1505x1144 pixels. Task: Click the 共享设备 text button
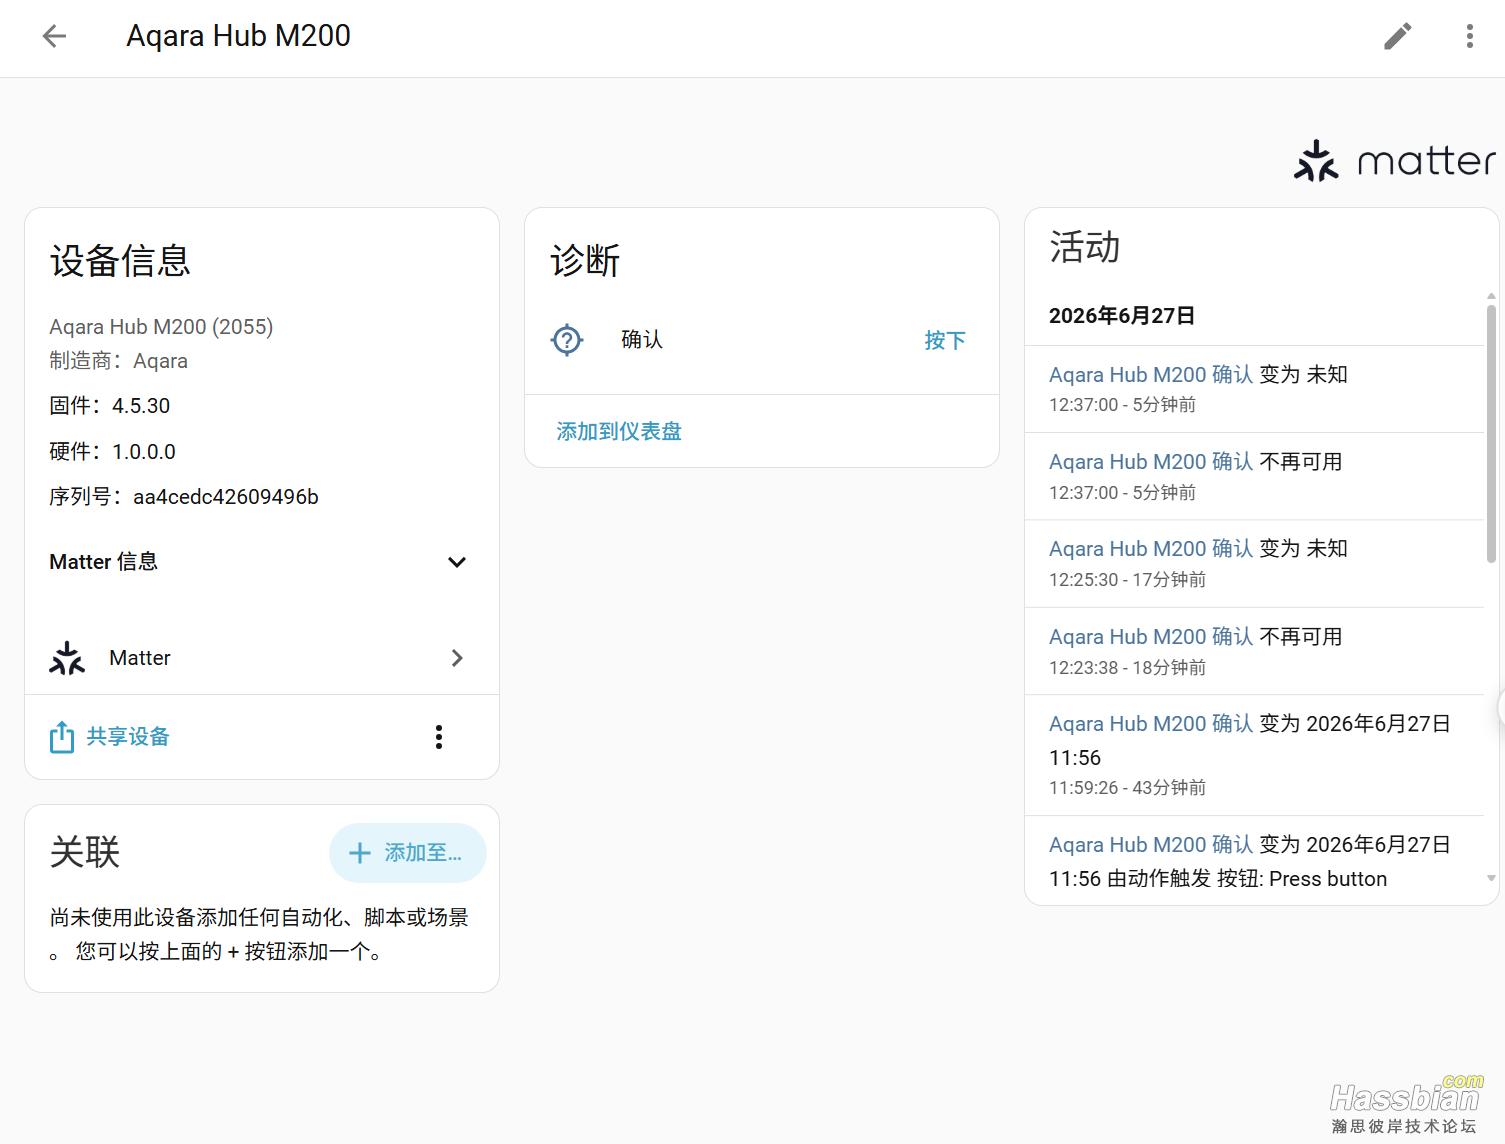click(128, 737)
